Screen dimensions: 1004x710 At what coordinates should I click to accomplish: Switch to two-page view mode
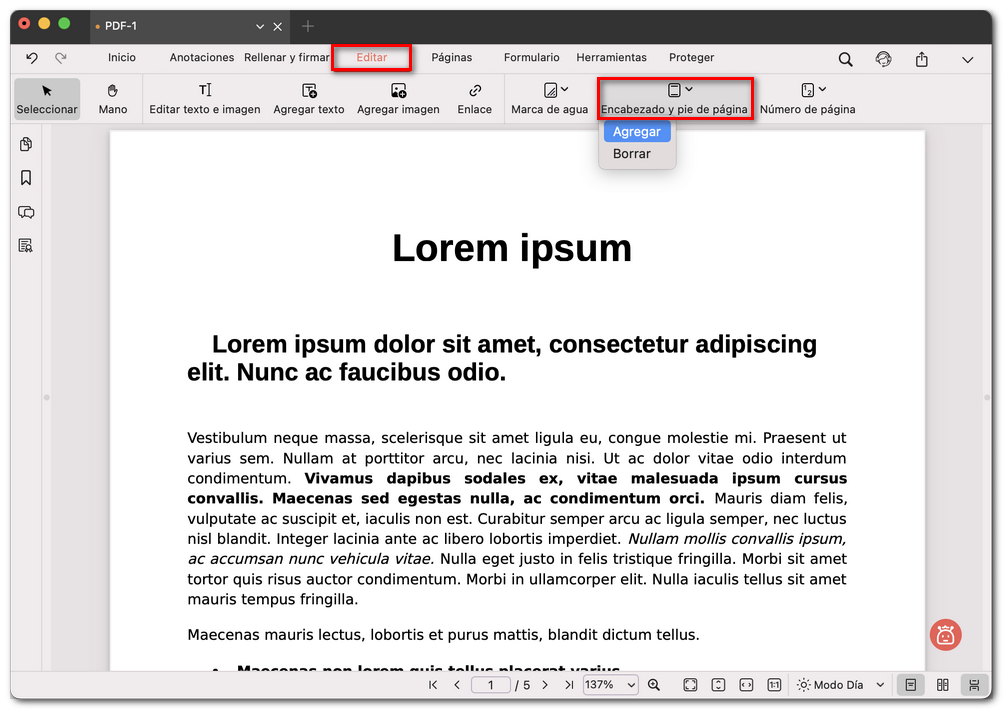942,685
